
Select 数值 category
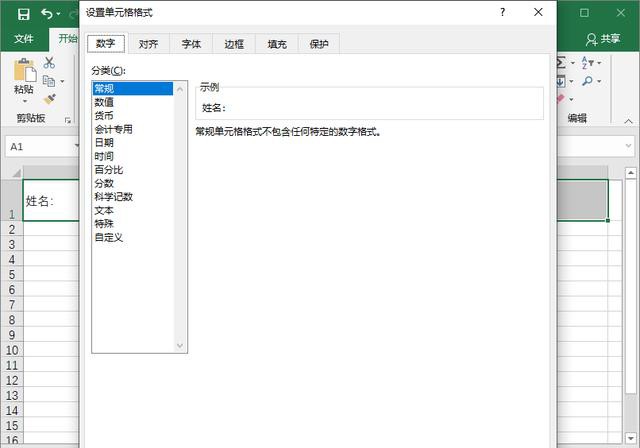(133, 102)
